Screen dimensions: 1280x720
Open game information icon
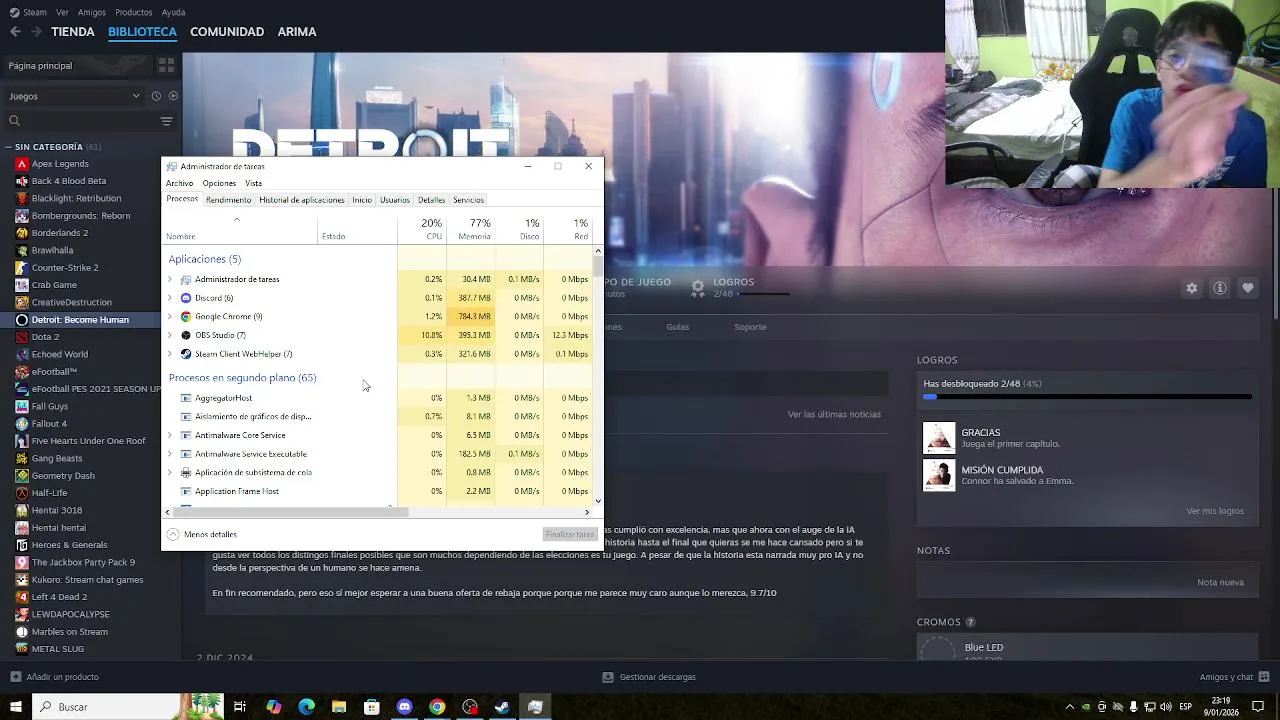[x=1220, y=288]
